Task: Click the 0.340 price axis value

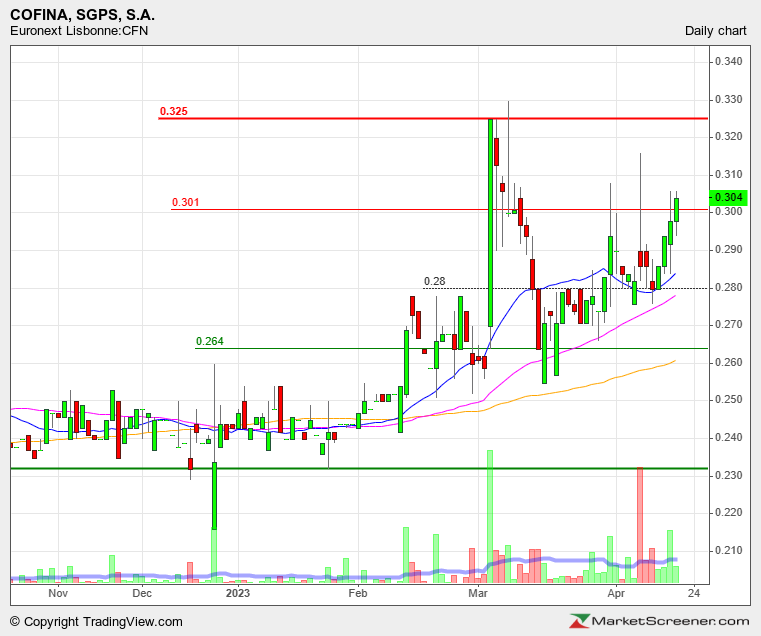Action: [x=728, y=62]
